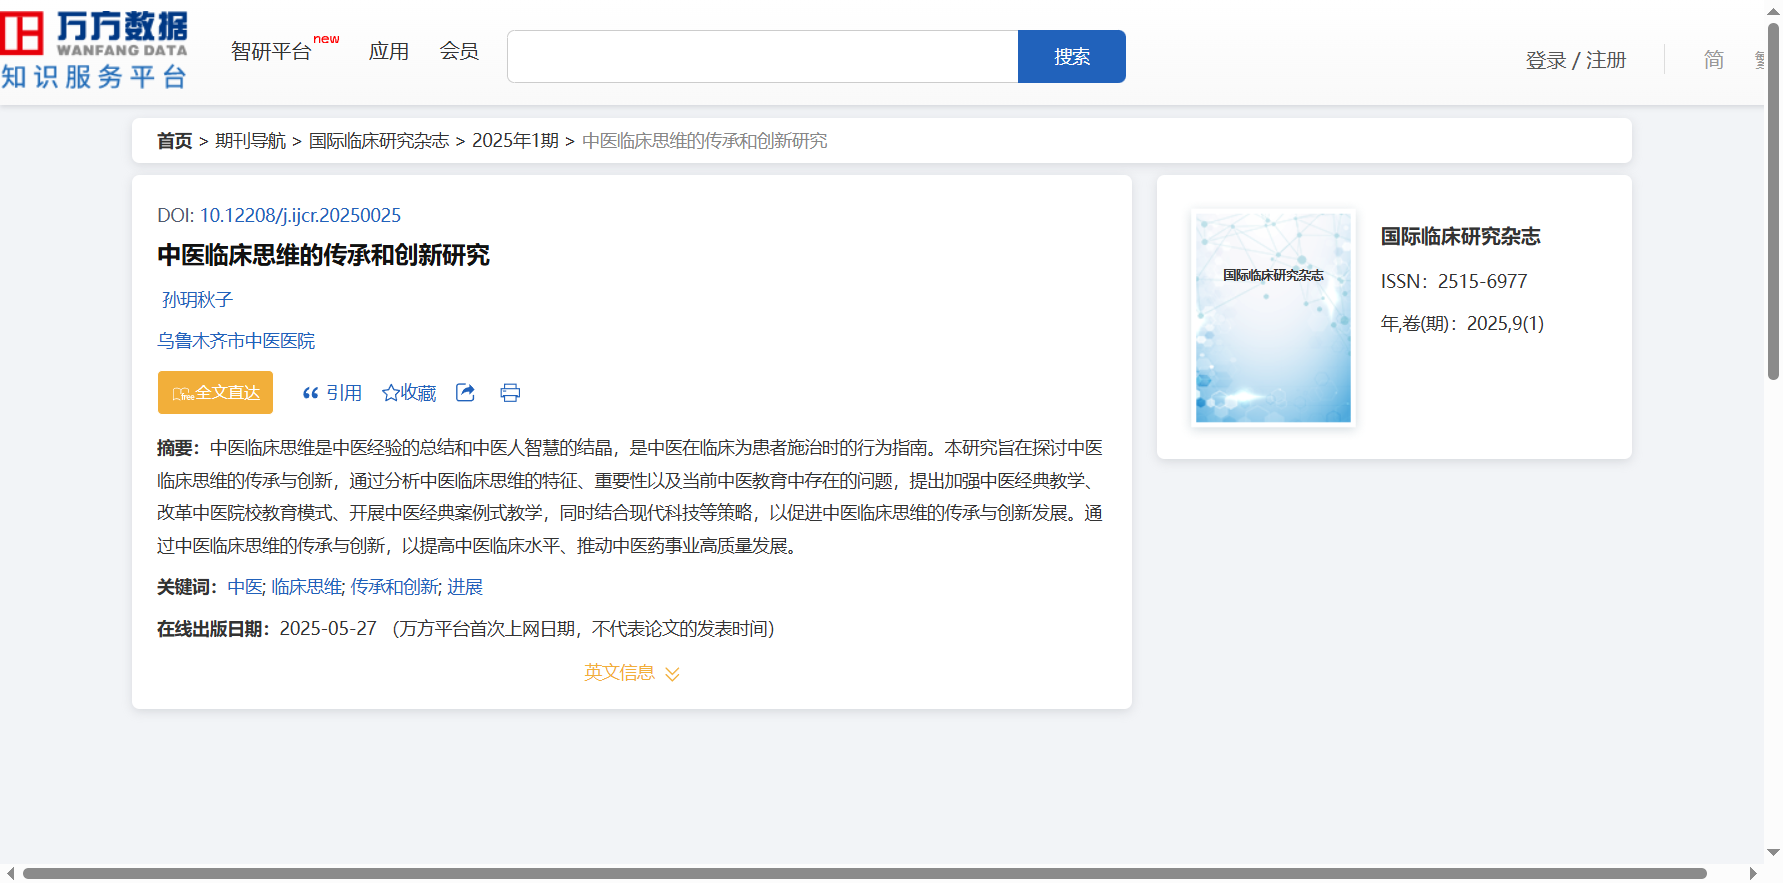The image size is (1783, 883).
Task: Click the print icon
Action: click(510, 393)
